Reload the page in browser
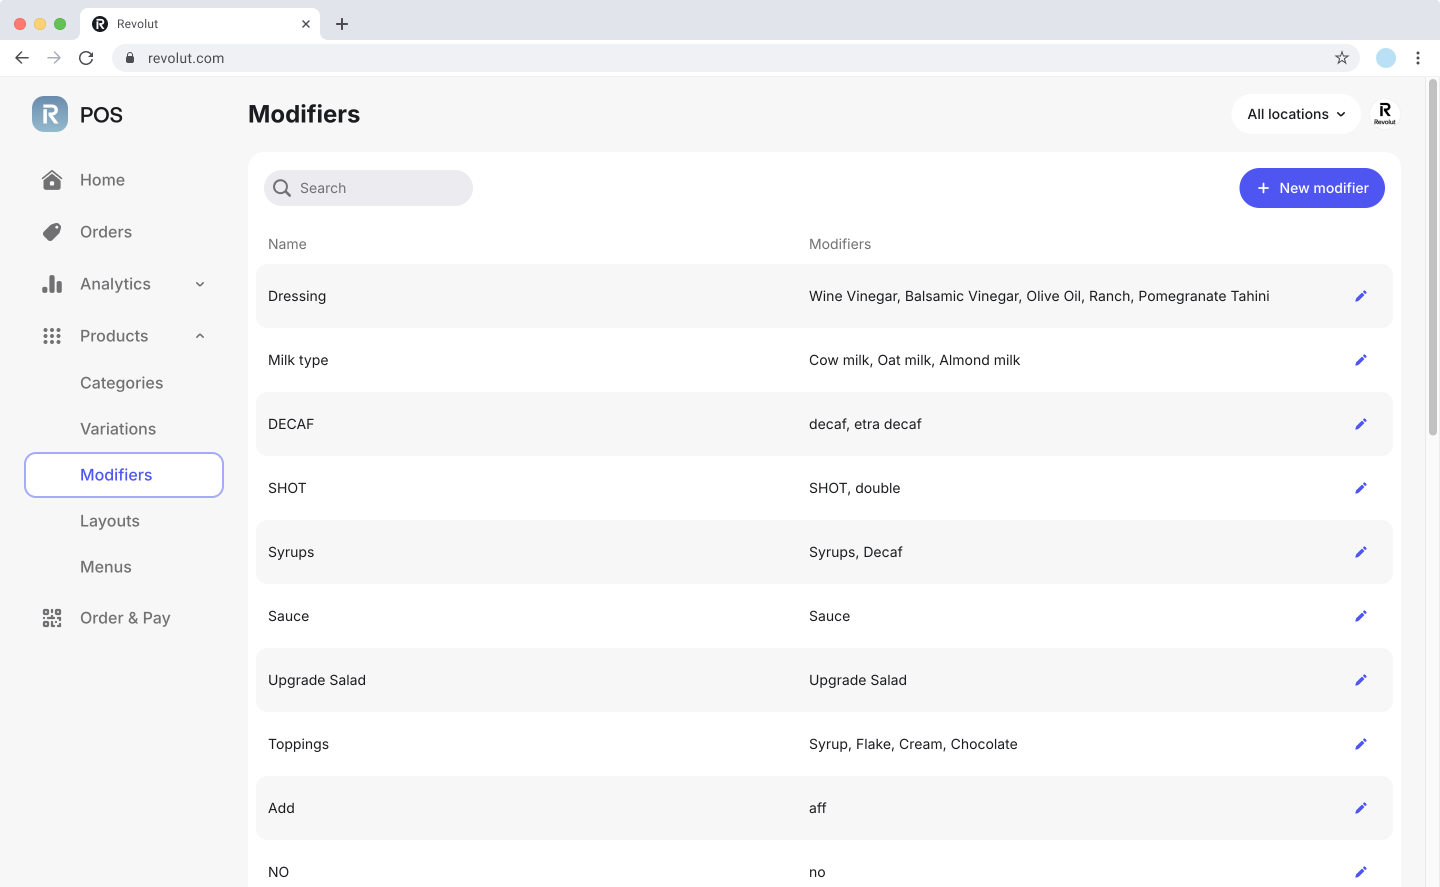The image size is (1440, 887). 86,58
